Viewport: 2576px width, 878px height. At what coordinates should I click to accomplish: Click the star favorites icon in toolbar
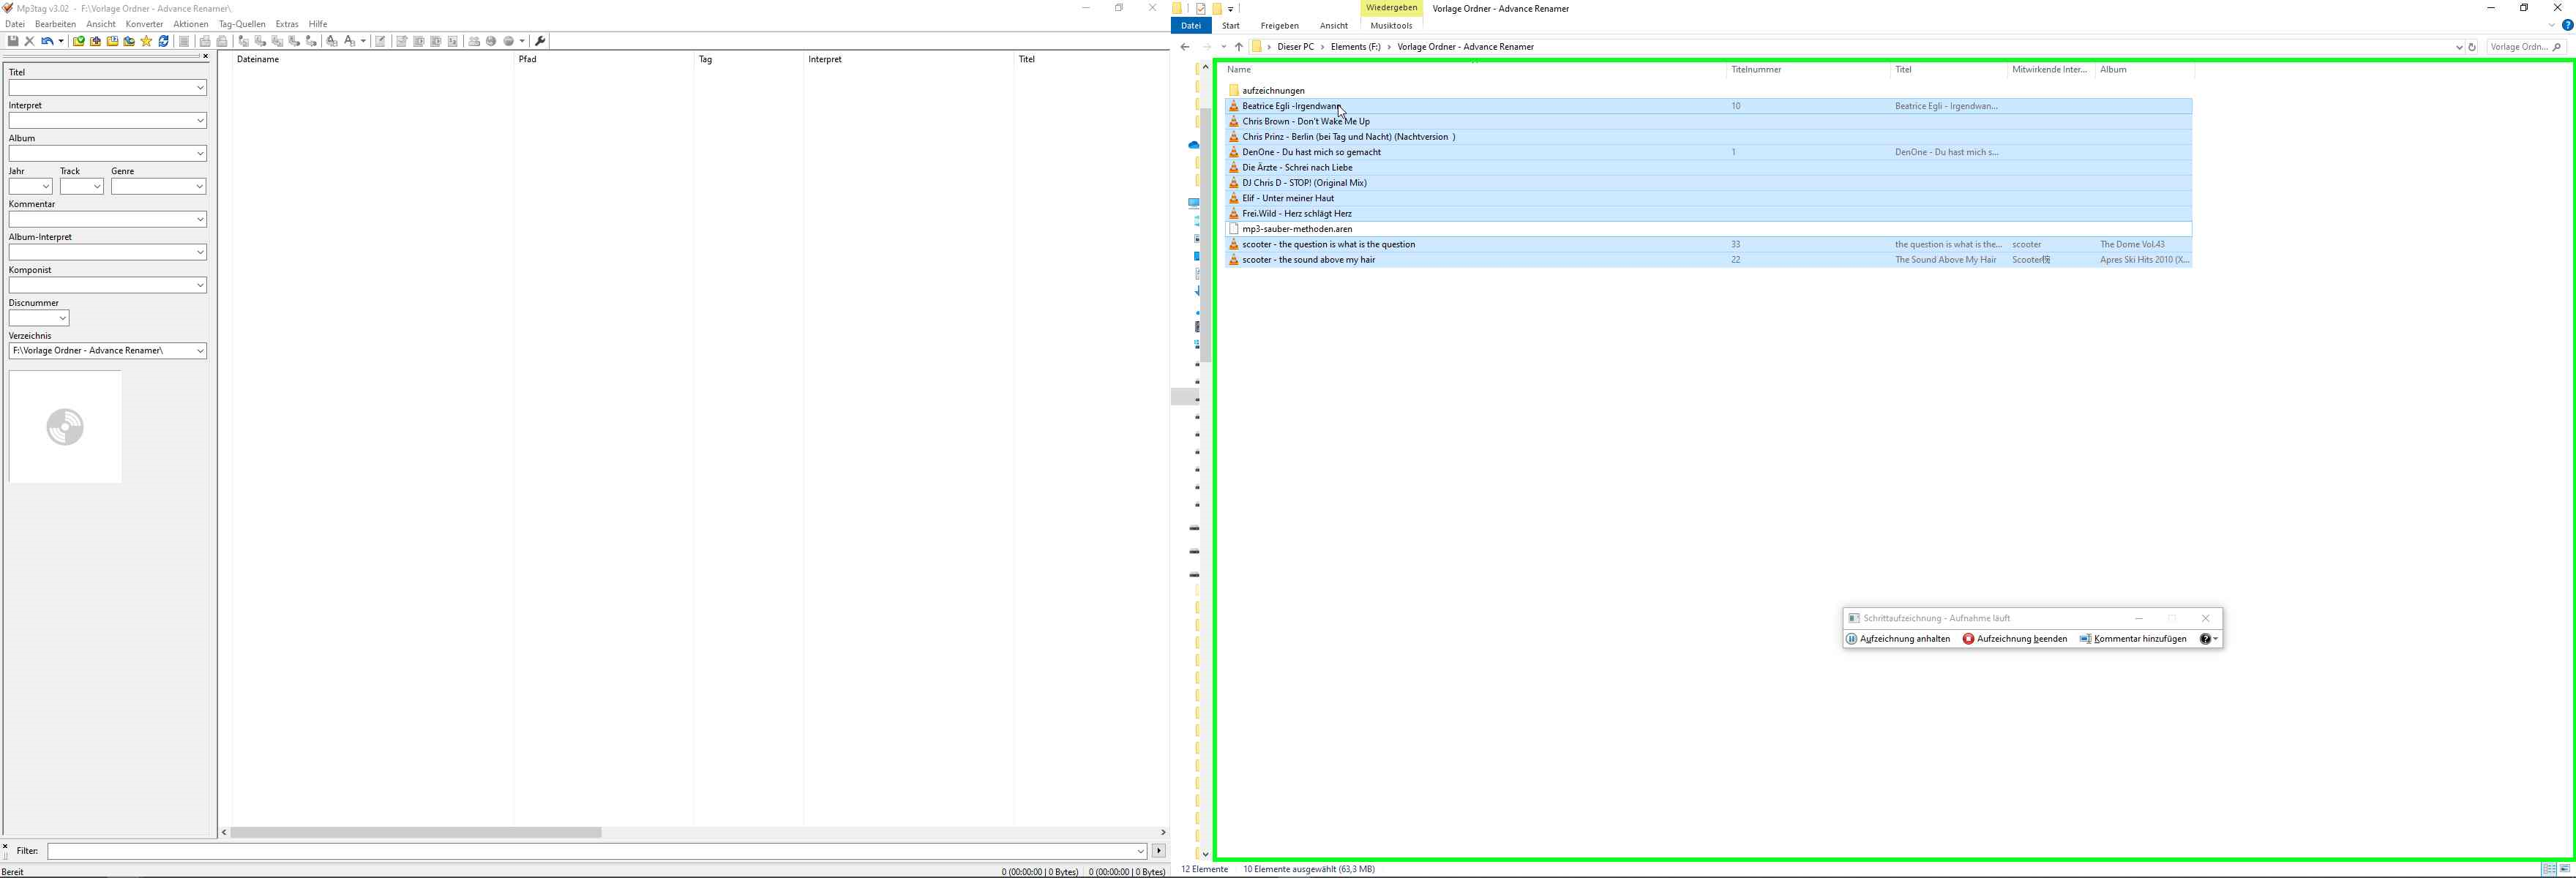tap(147, 41)
